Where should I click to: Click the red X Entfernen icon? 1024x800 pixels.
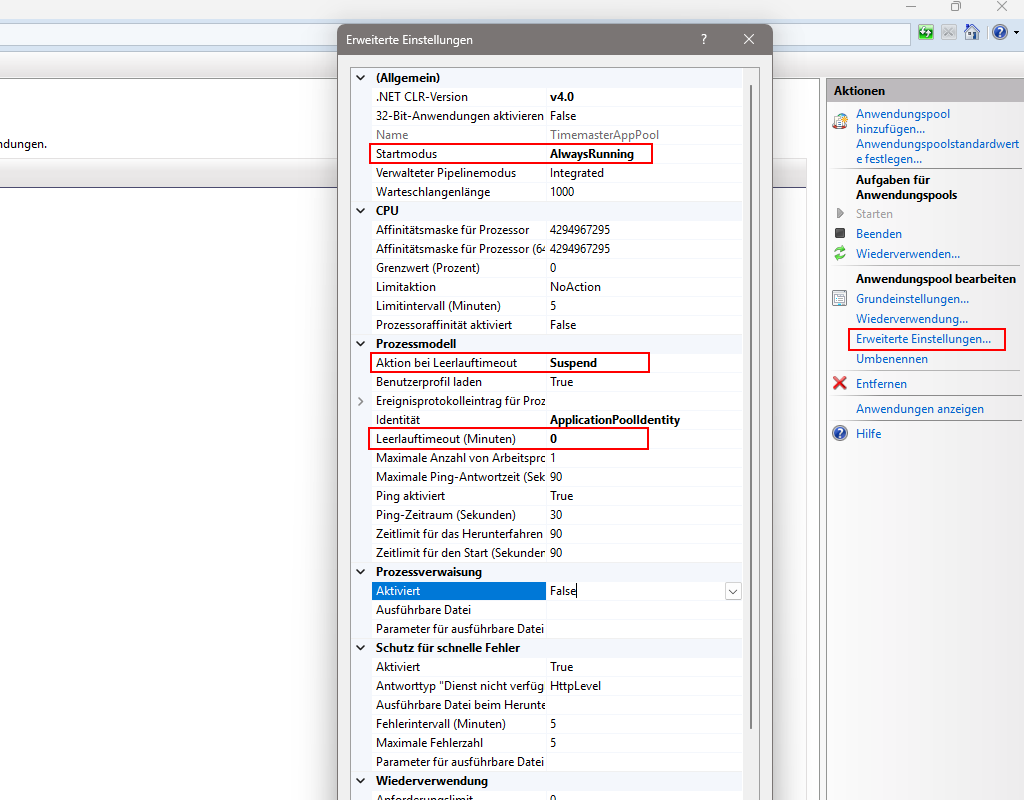tap(840, 384)
